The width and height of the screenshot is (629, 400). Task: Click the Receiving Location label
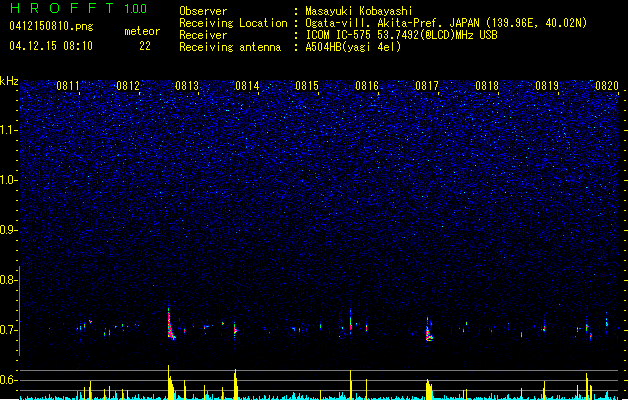[x=233, y=23]
